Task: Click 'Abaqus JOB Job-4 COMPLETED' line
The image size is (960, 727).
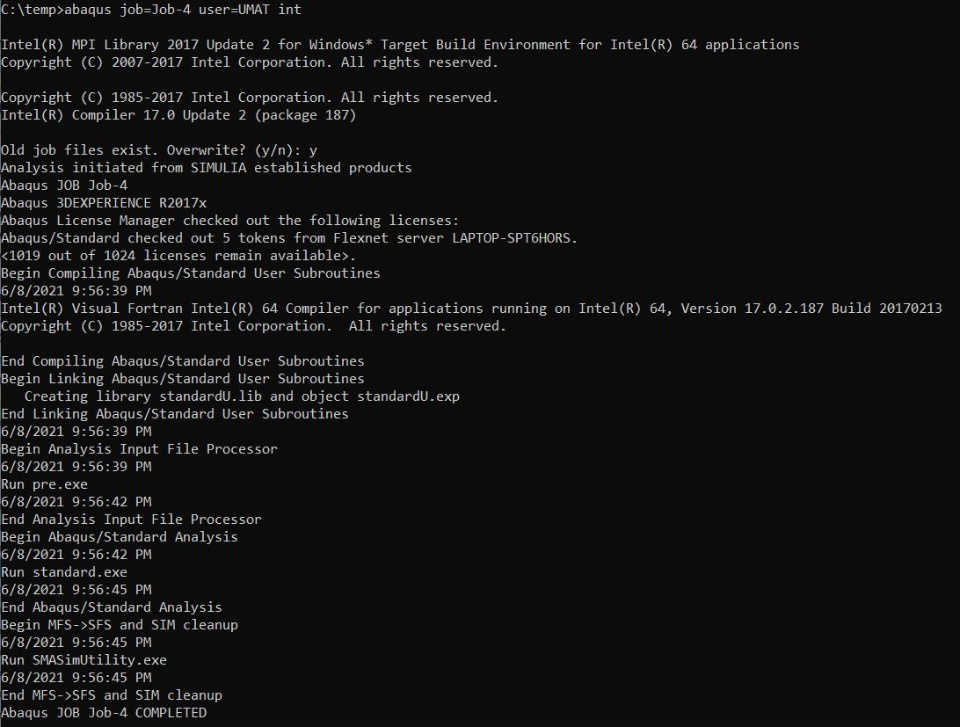Action: (104, 713)
